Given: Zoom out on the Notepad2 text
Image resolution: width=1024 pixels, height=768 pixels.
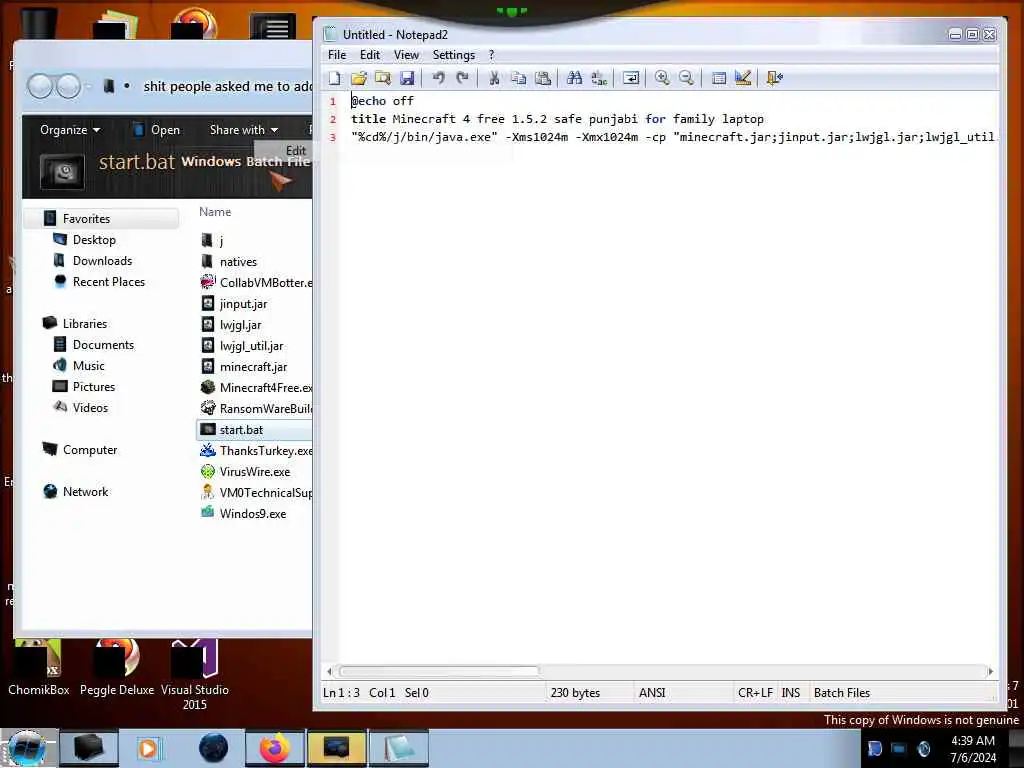Looking at the screenshot, I should coord(686,78).
